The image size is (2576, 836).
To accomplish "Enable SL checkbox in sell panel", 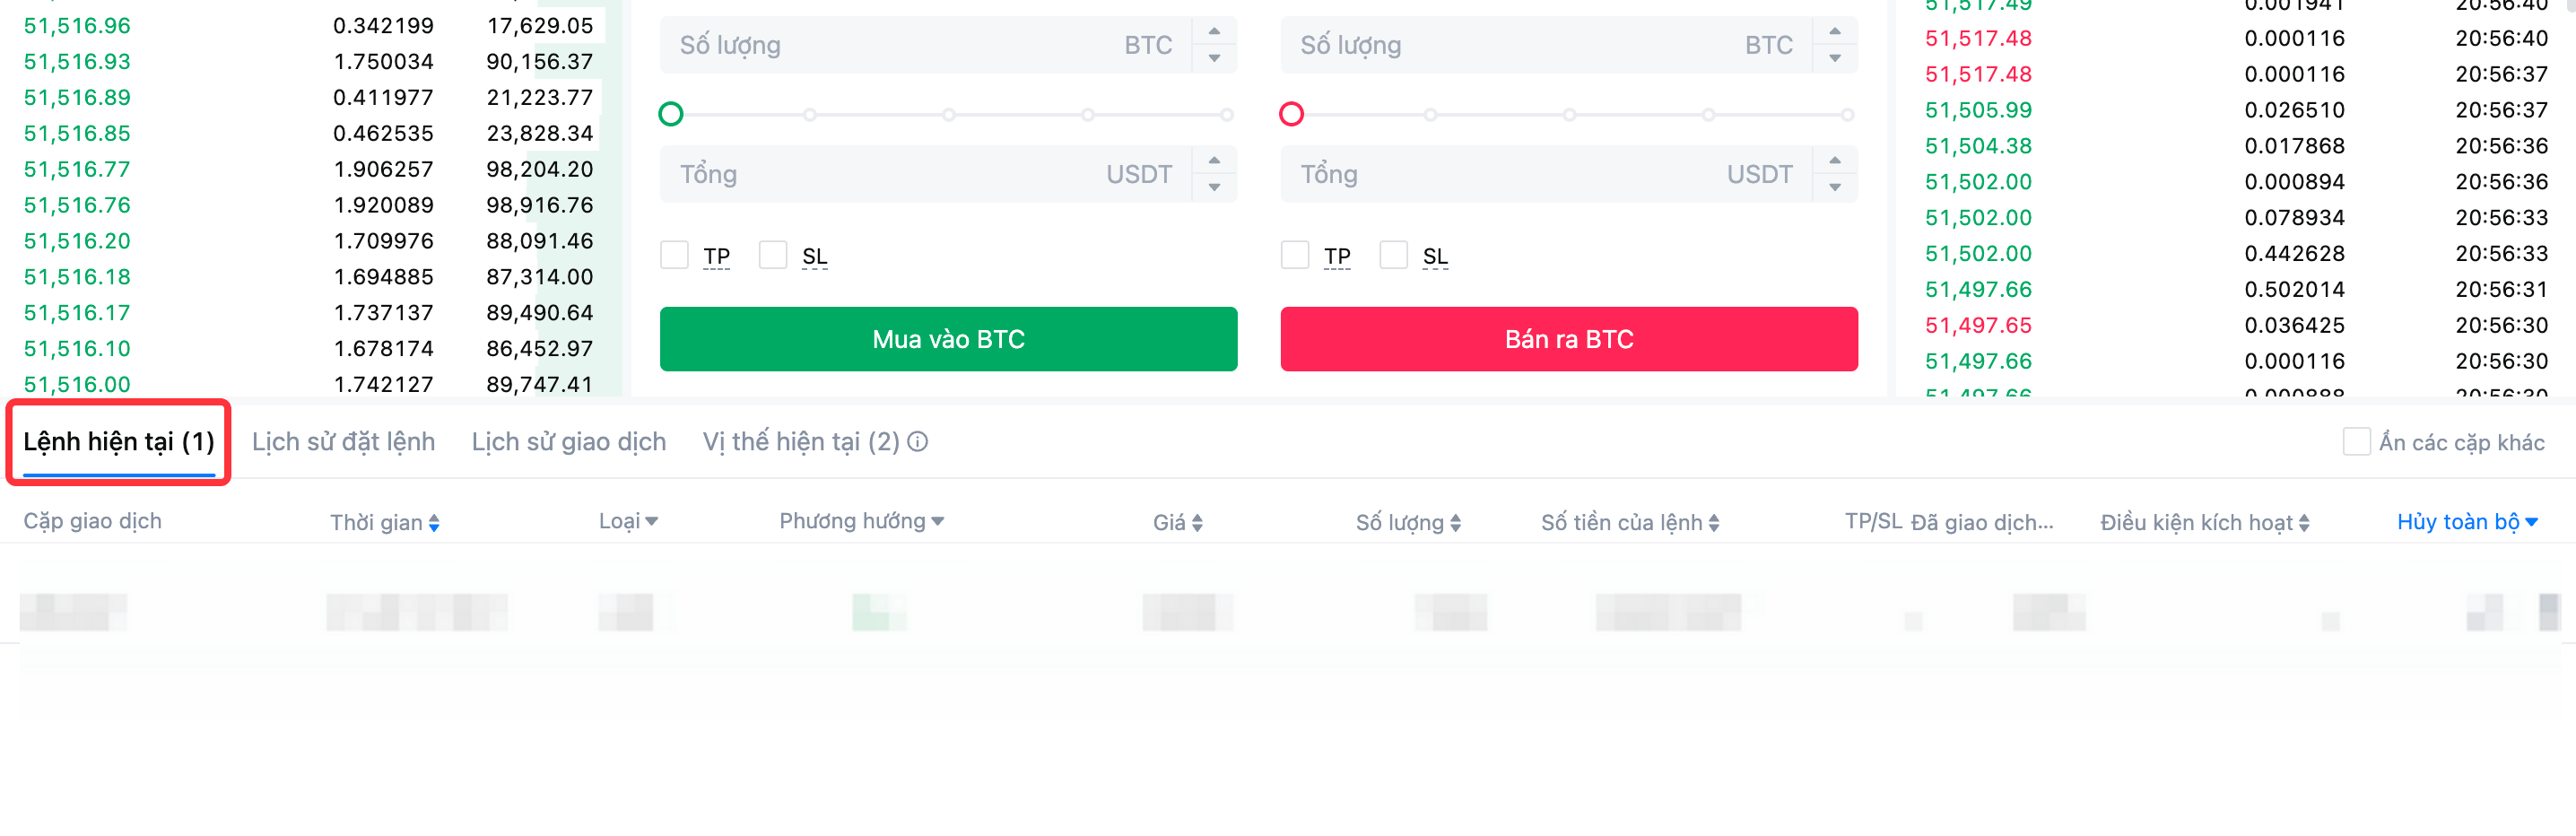I will coord(1393,256).
